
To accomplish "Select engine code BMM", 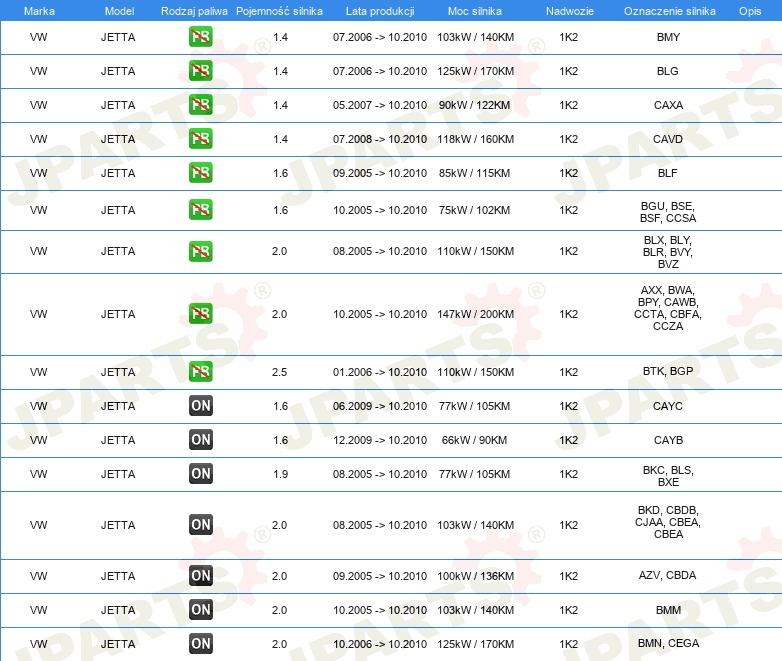I will [x=668, y=610].
